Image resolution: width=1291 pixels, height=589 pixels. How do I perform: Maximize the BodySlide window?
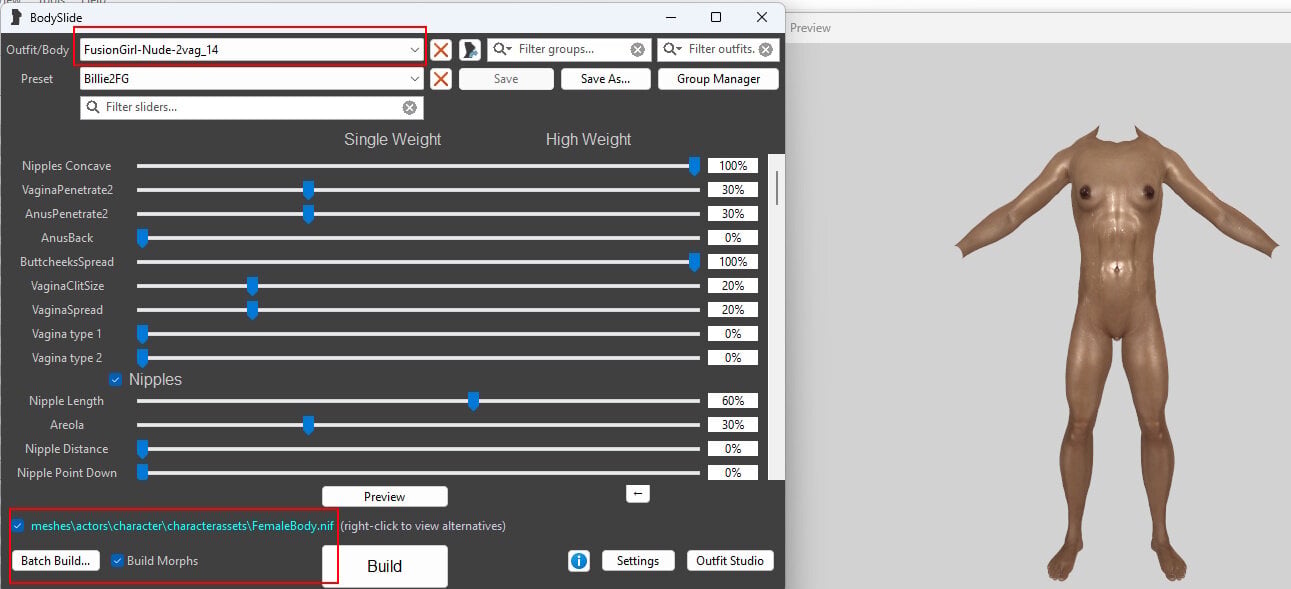pos(716,17)
